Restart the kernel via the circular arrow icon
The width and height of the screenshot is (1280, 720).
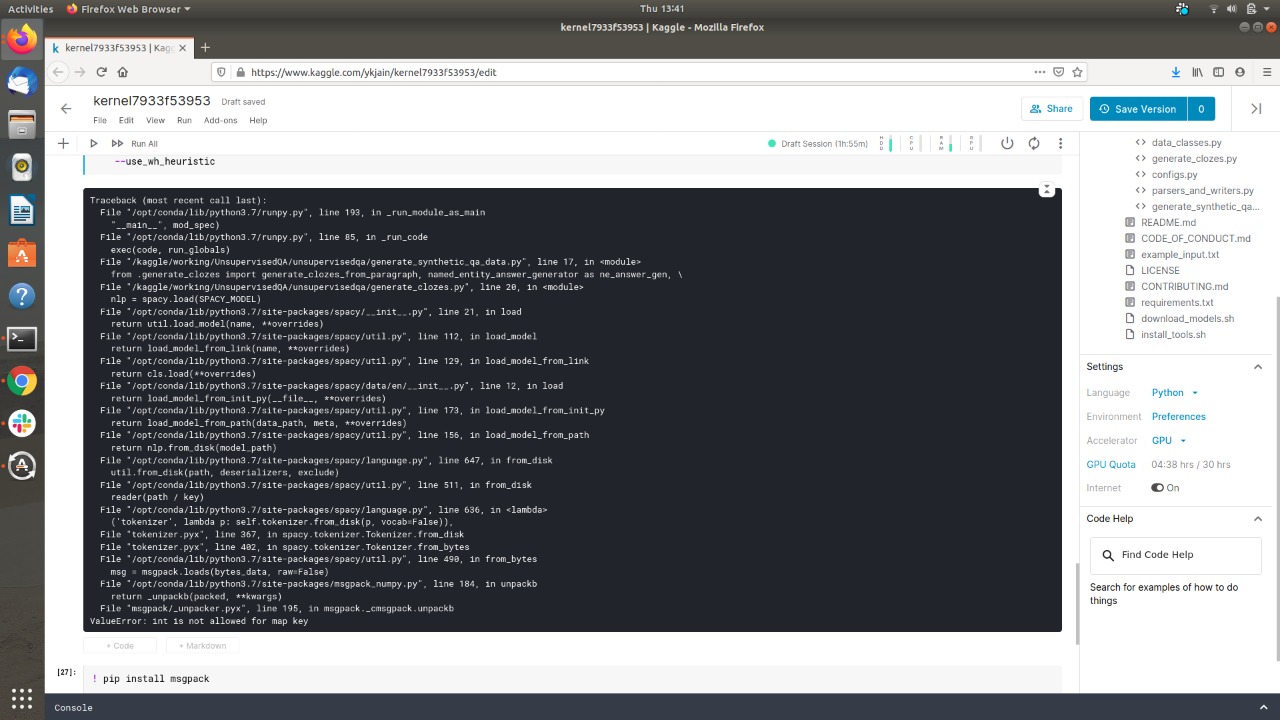click(1034, 143)
